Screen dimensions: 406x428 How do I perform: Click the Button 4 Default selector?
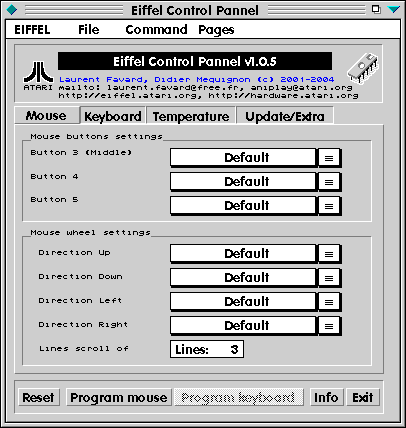click(243, 182)
